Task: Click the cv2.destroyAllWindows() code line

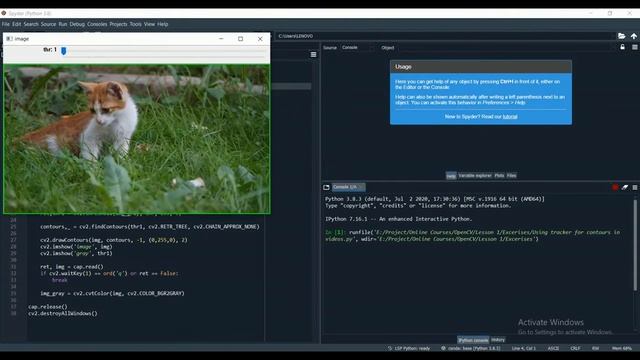Action: point(63,313)
